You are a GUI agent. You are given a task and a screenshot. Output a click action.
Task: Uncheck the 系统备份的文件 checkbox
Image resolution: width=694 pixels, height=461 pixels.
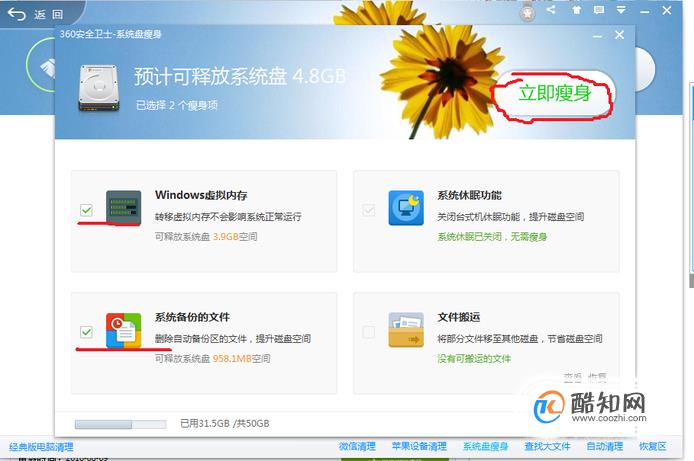point(86,332)
